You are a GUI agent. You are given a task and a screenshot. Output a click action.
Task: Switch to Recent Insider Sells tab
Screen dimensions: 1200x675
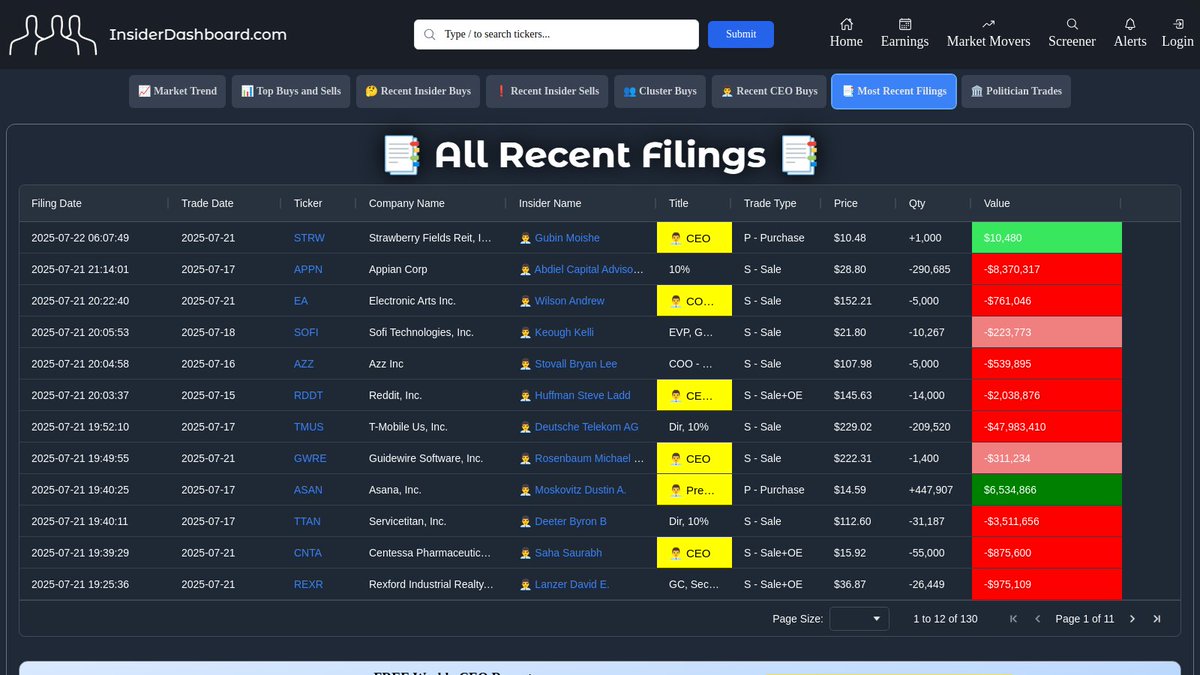(x=547, y=91)
